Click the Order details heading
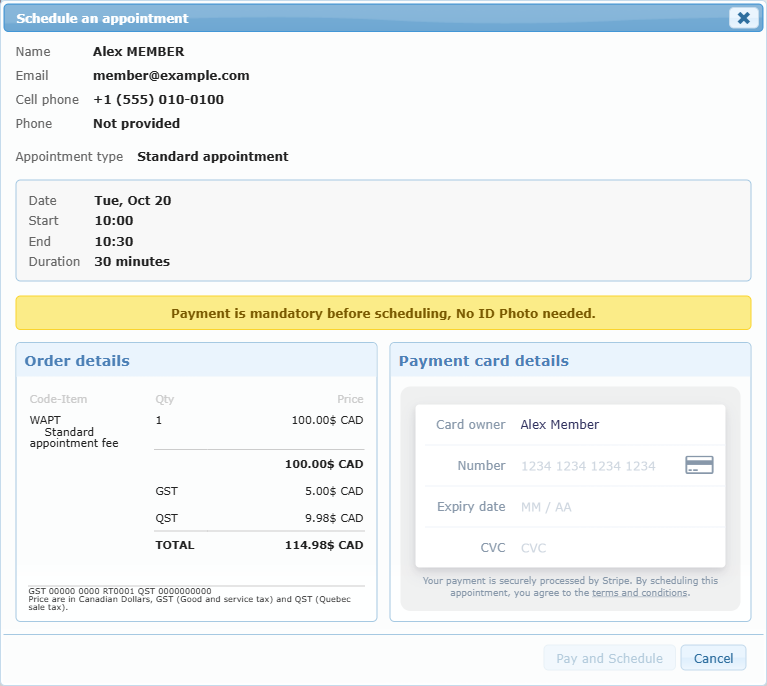 (x=77, y=361)
